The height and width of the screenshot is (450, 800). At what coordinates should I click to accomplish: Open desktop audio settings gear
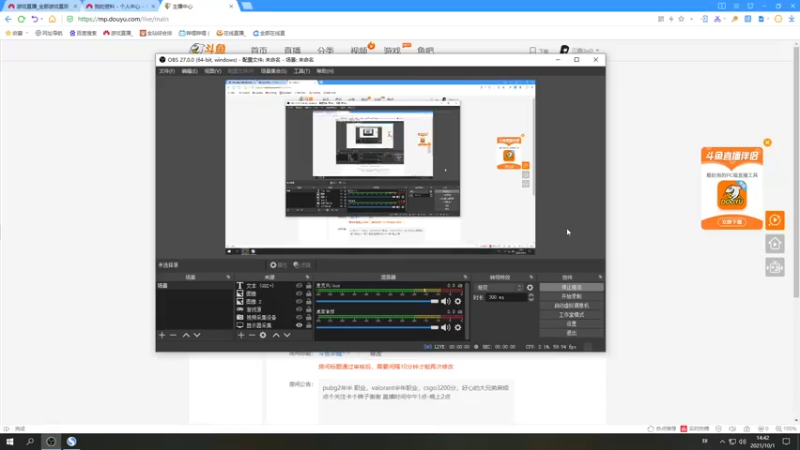pyautogui.click(x=458, y=327)
